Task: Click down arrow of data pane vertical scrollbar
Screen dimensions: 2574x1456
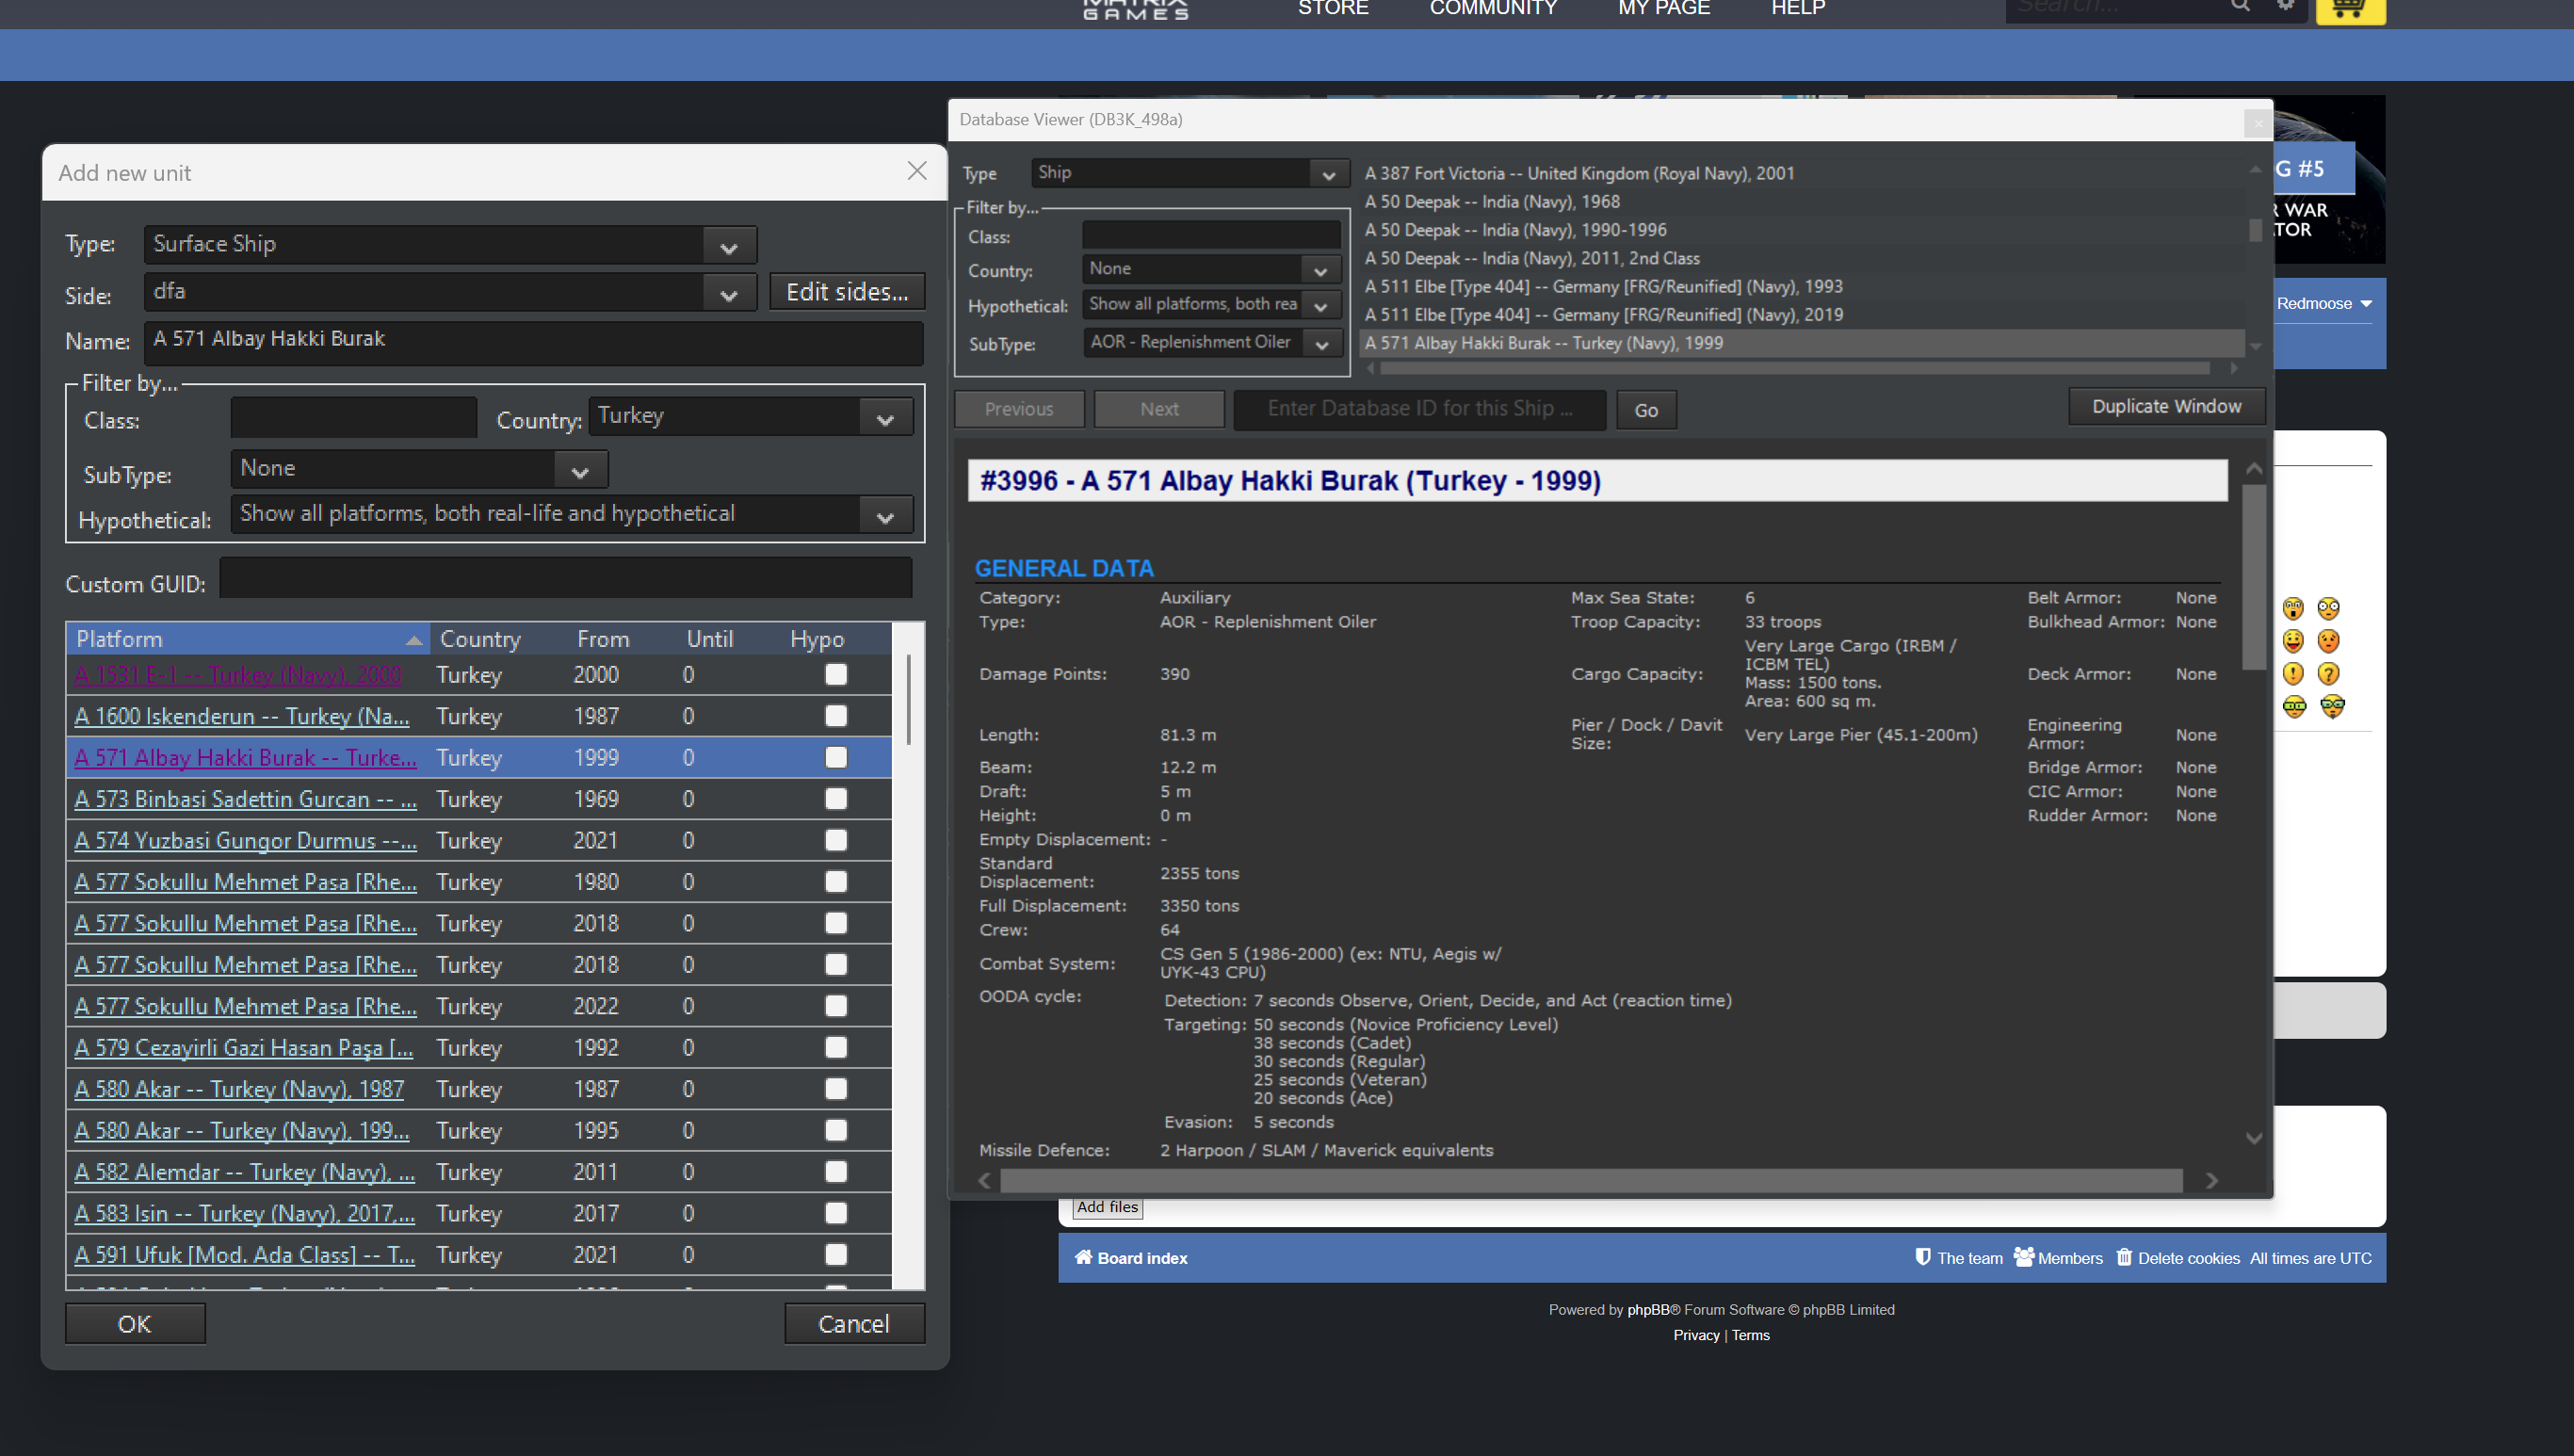Action: [x=2253, y=1138]
